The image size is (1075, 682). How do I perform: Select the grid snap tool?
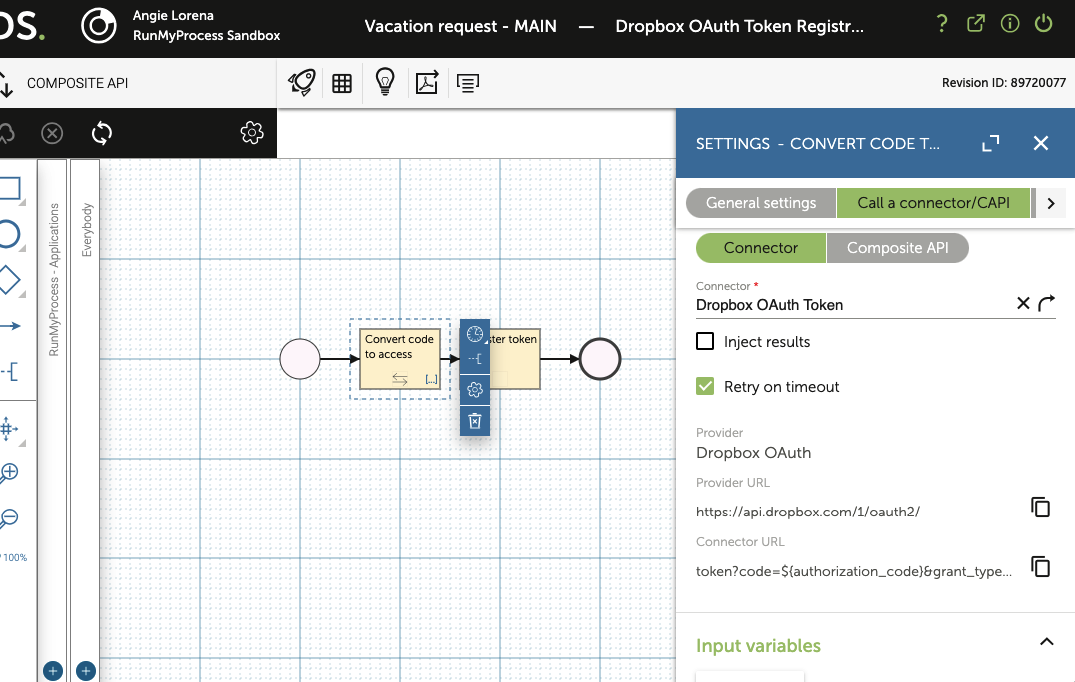pyautogui.click(x=8, y=429)
